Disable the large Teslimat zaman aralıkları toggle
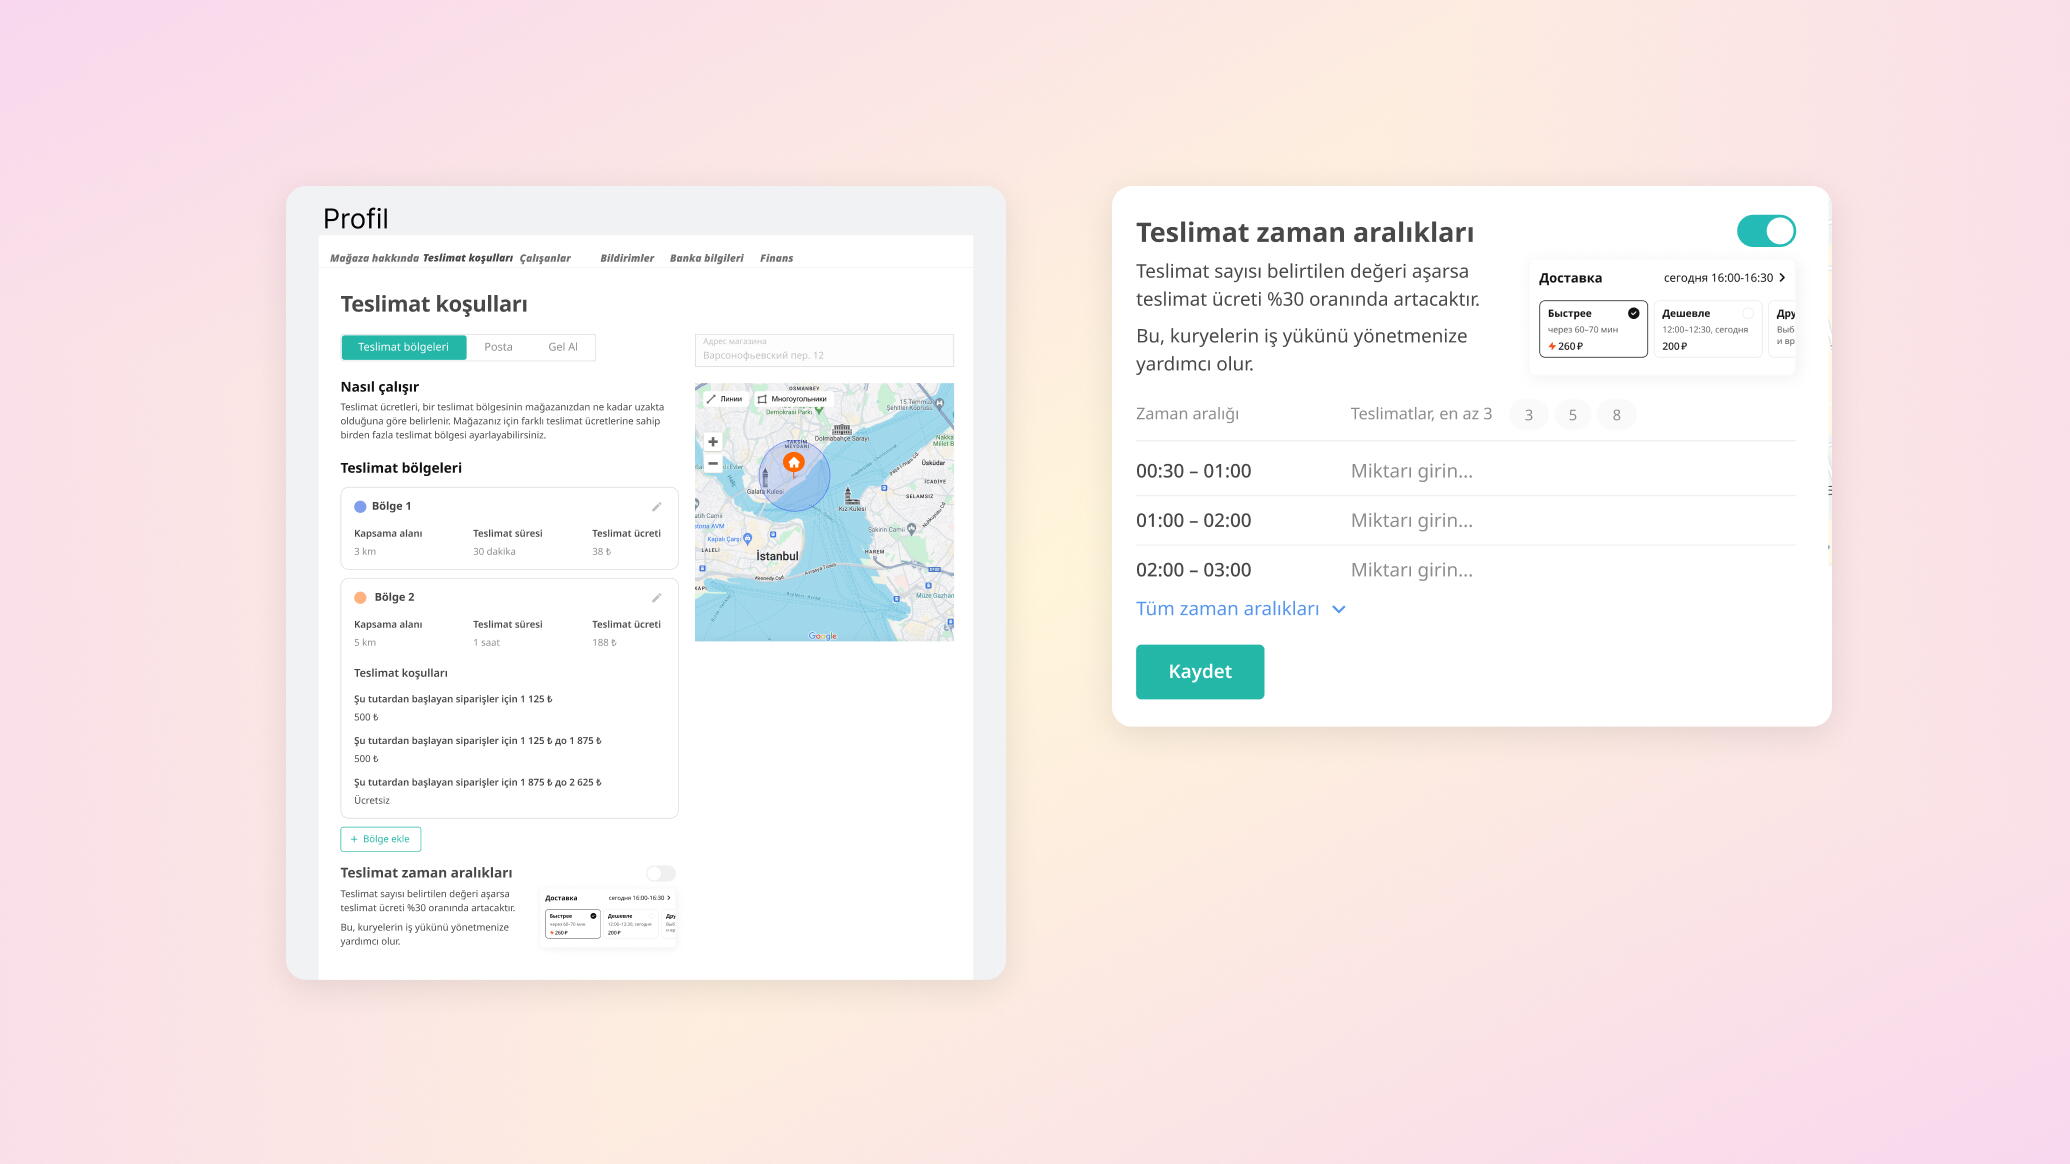The width and height of the screenshot is (2070, 1164). click(x=1766, y=231)
